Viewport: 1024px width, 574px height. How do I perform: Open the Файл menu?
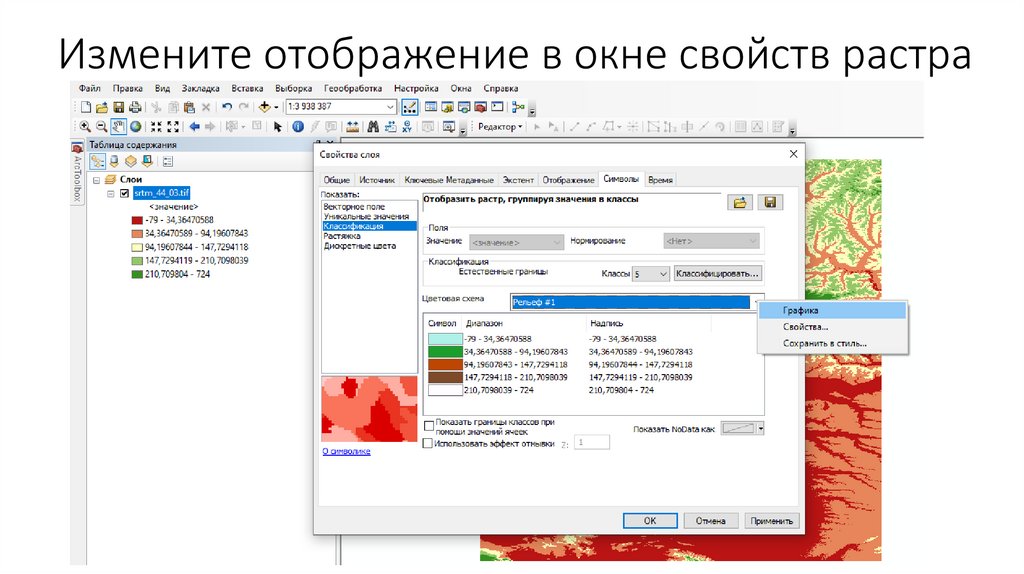[x=89, y=88]
